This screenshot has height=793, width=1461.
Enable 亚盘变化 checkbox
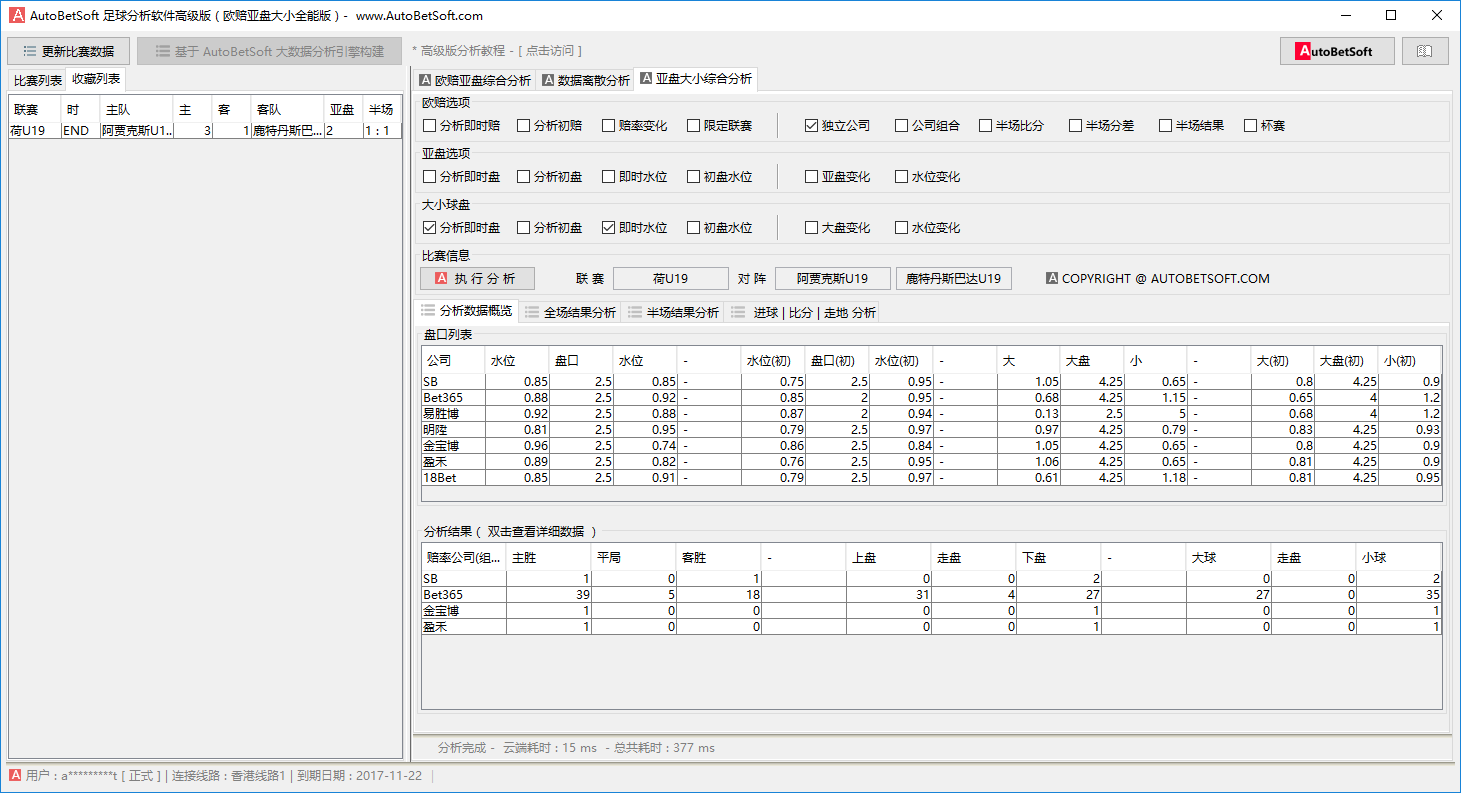(x=837, y=177)
